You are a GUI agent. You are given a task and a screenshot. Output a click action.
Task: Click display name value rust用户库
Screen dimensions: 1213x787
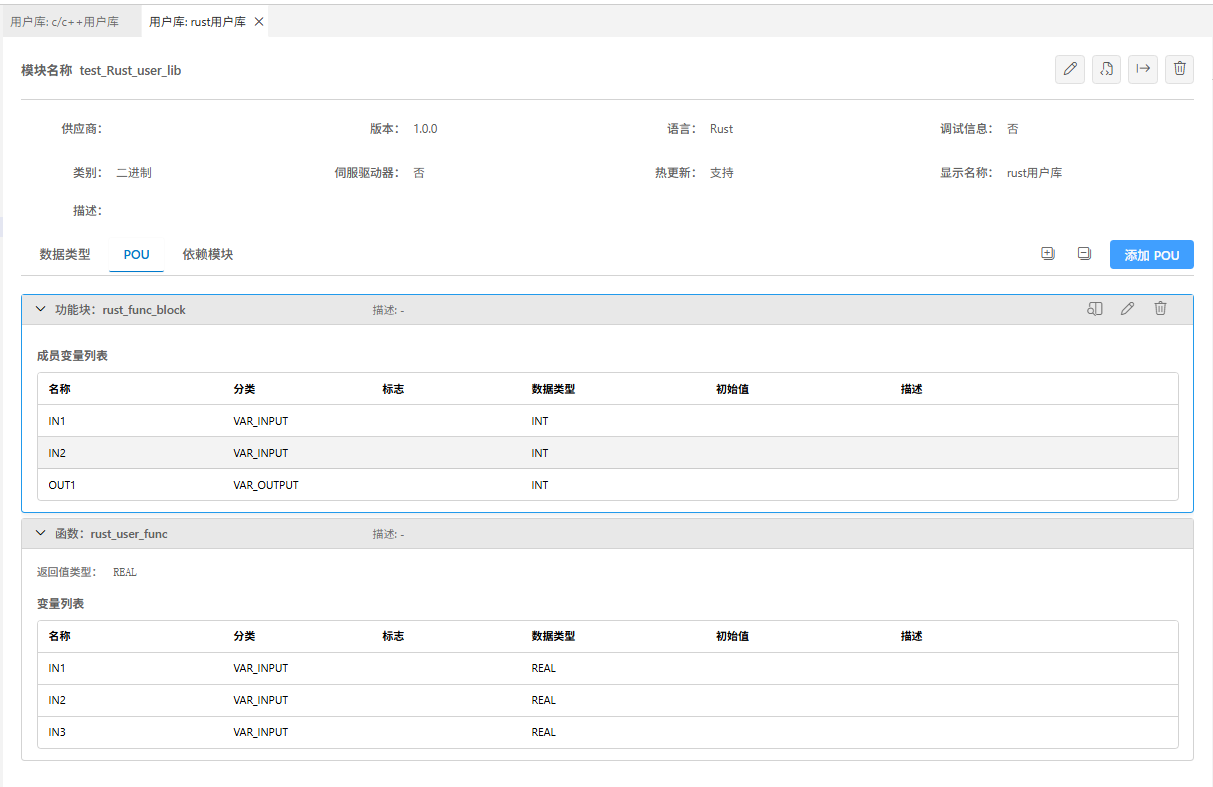point(1034,173)
